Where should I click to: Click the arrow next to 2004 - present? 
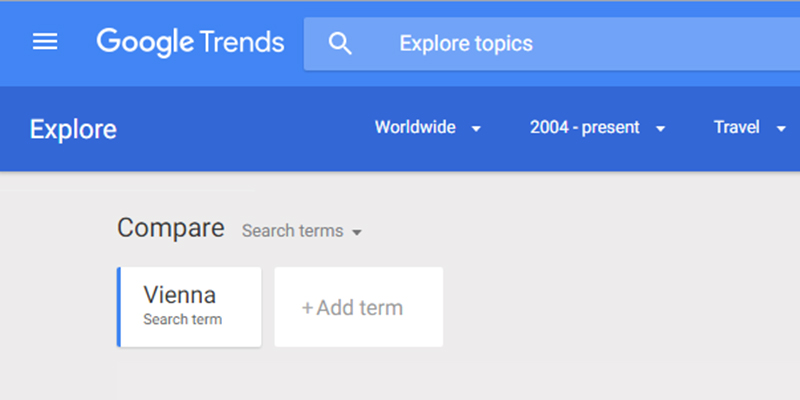660,129
